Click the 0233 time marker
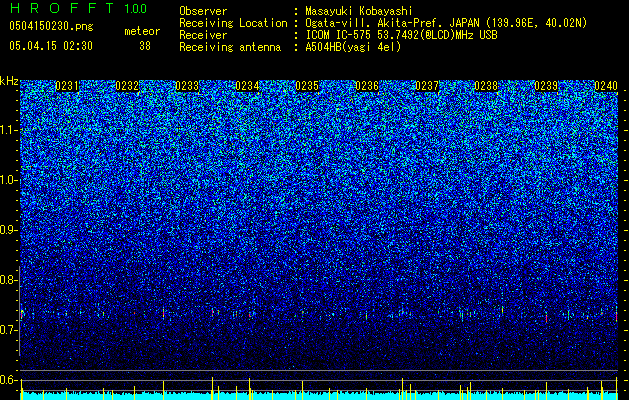The width and height of the screenshot is (629, 400). click(187, 86)
